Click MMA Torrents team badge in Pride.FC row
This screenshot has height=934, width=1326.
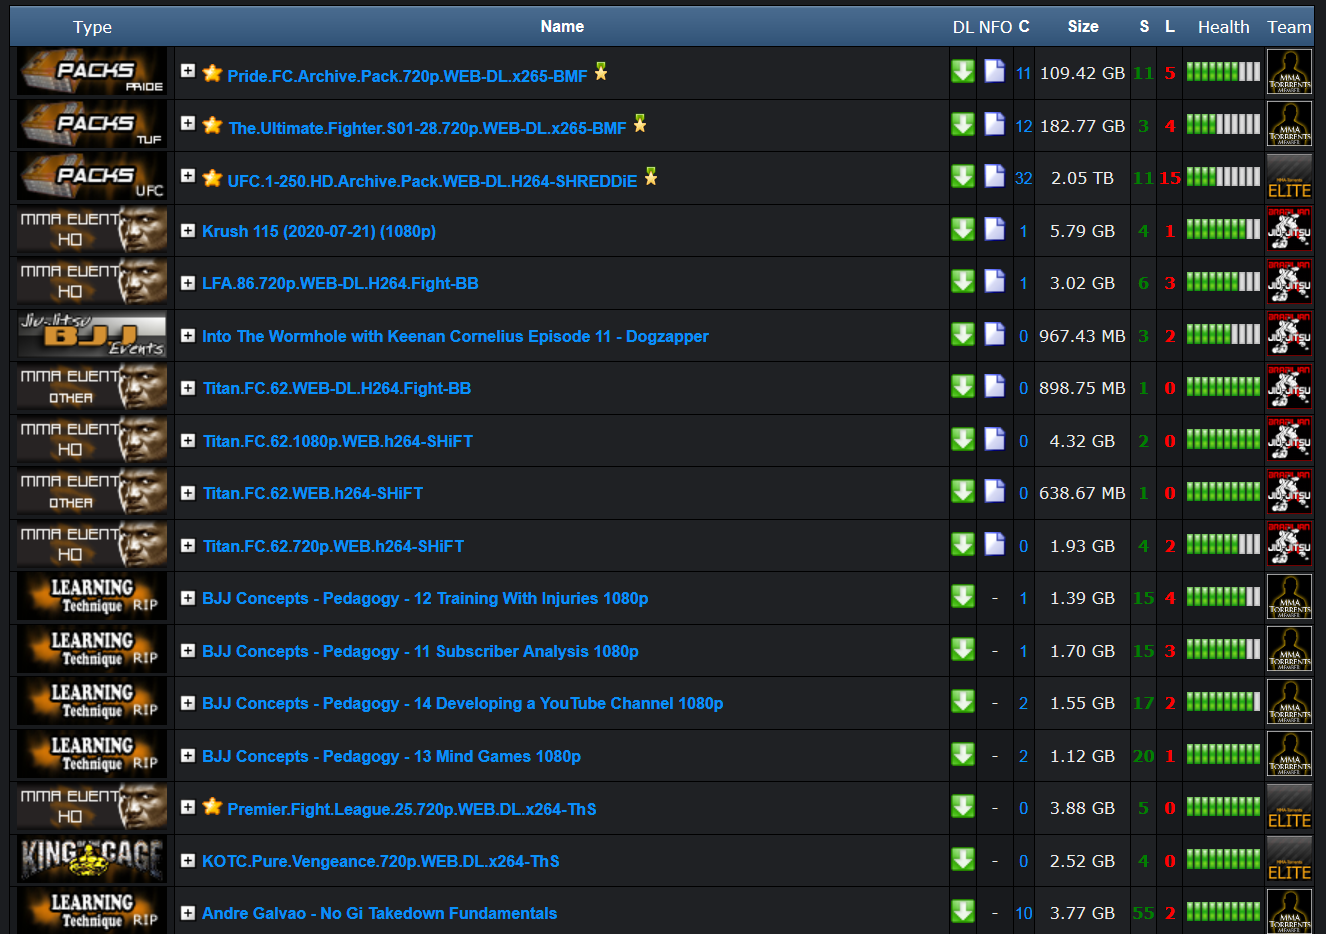click(x=1289, y=72)
